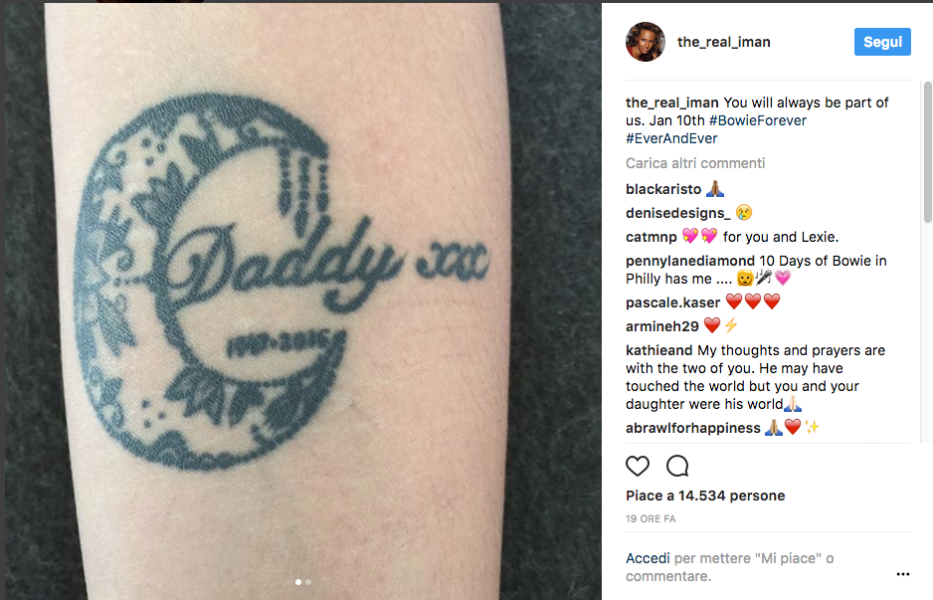
Task: Visit pascale.kaser profile
Action: pos(672,302)
